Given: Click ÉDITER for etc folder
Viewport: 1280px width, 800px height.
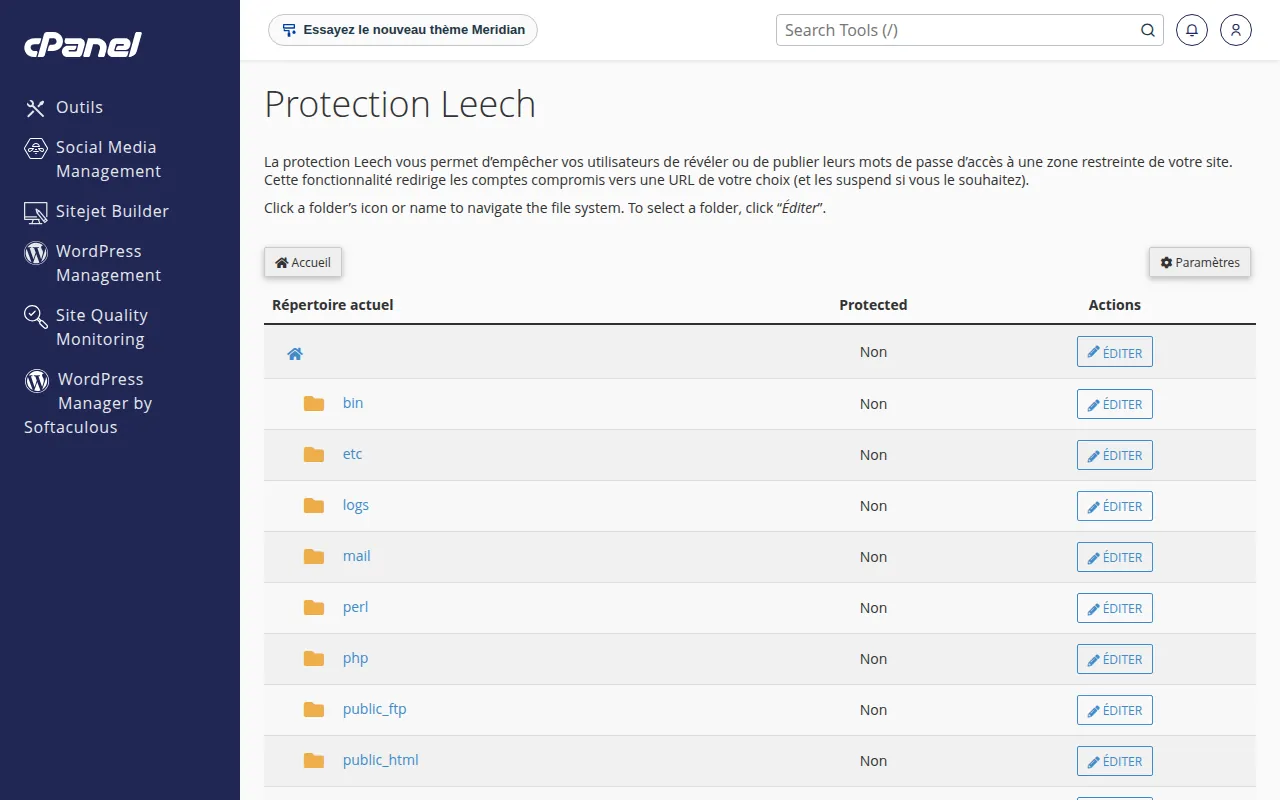Looking at the screenshot, I should pos(1115,455).
